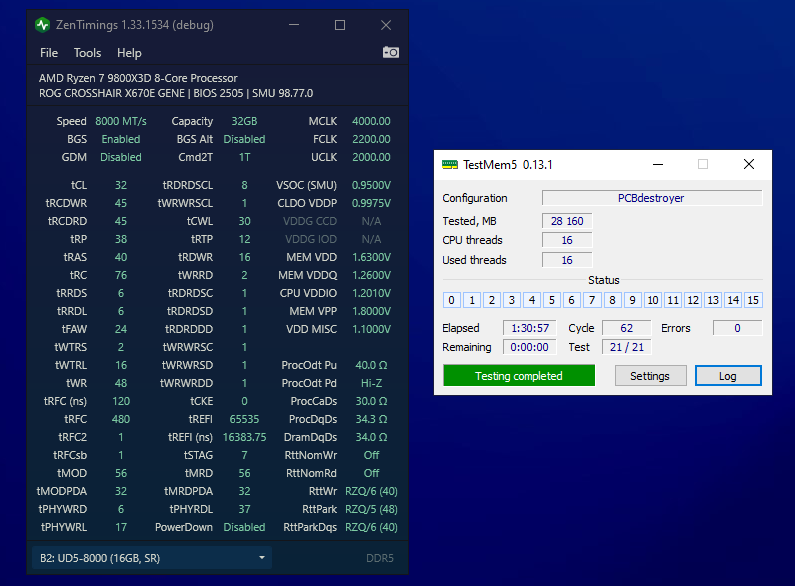Close the TestMem5 window
The image size is (795, 586).
[x=748, y=164]
